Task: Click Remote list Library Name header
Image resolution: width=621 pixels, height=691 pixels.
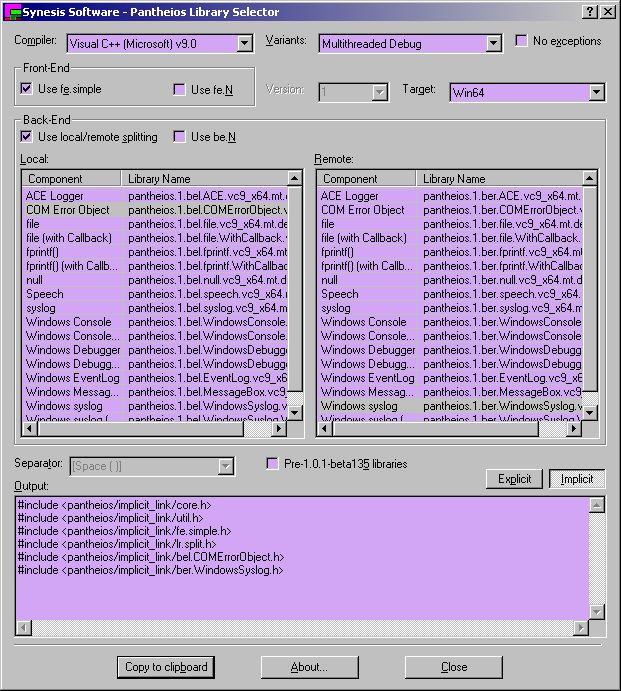Action: click(x=499, y=178)
